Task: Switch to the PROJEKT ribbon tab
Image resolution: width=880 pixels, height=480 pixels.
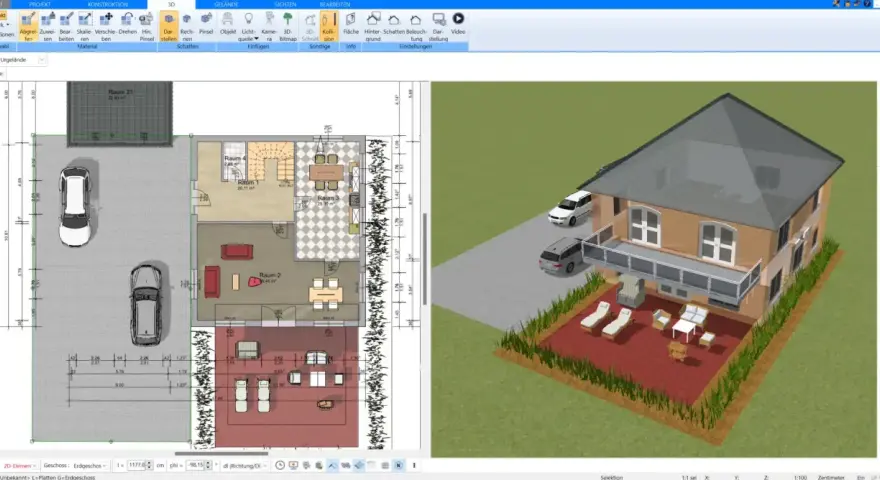Action: coord(40,4)
